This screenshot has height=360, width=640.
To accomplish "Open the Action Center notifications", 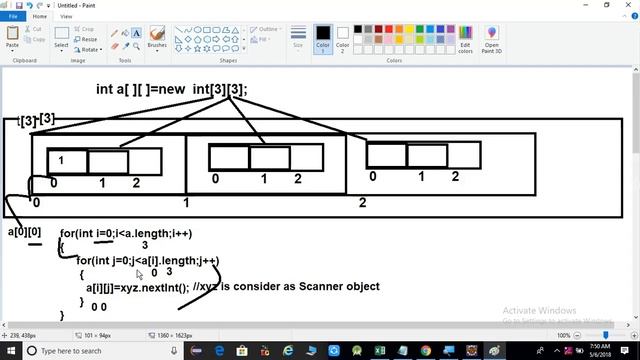I will [625, 351].
